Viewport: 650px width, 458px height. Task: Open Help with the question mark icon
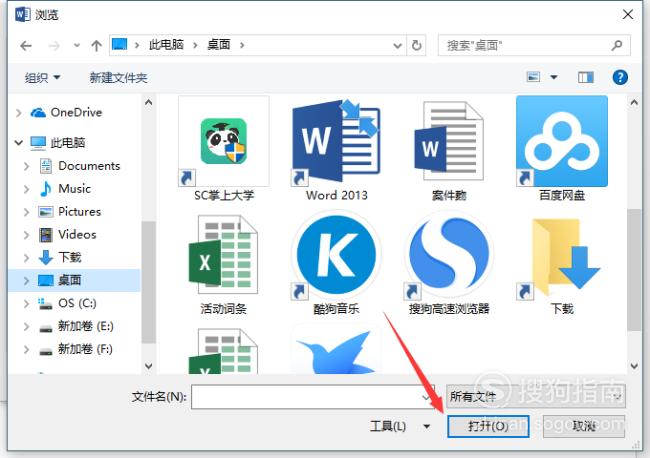620,77
